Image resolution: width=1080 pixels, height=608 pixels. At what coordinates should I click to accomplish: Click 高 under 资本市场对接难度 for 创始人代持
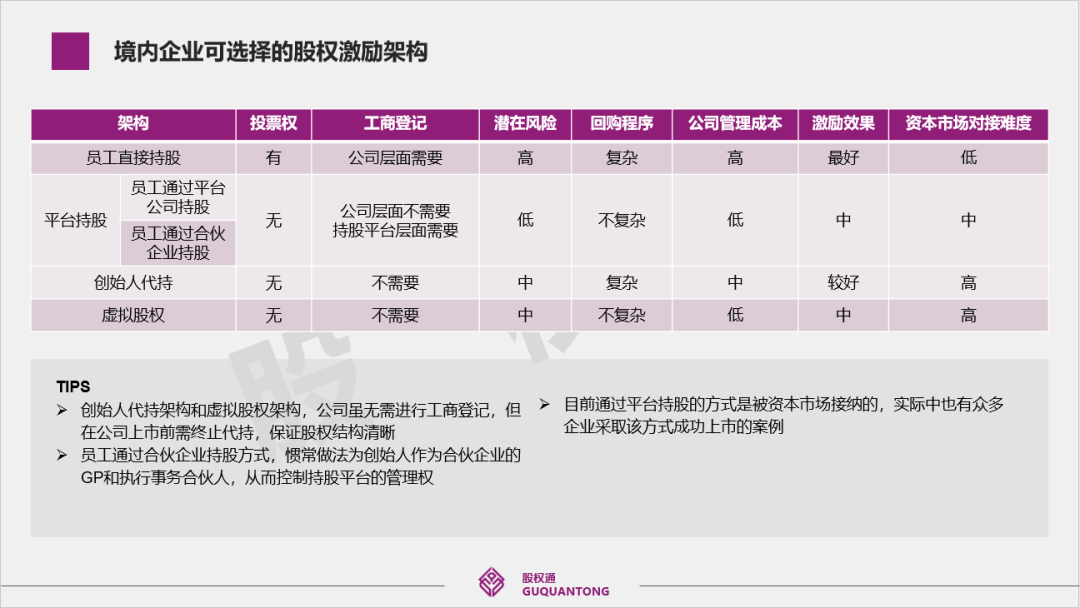pyautogui.click(x=968, y=283)
